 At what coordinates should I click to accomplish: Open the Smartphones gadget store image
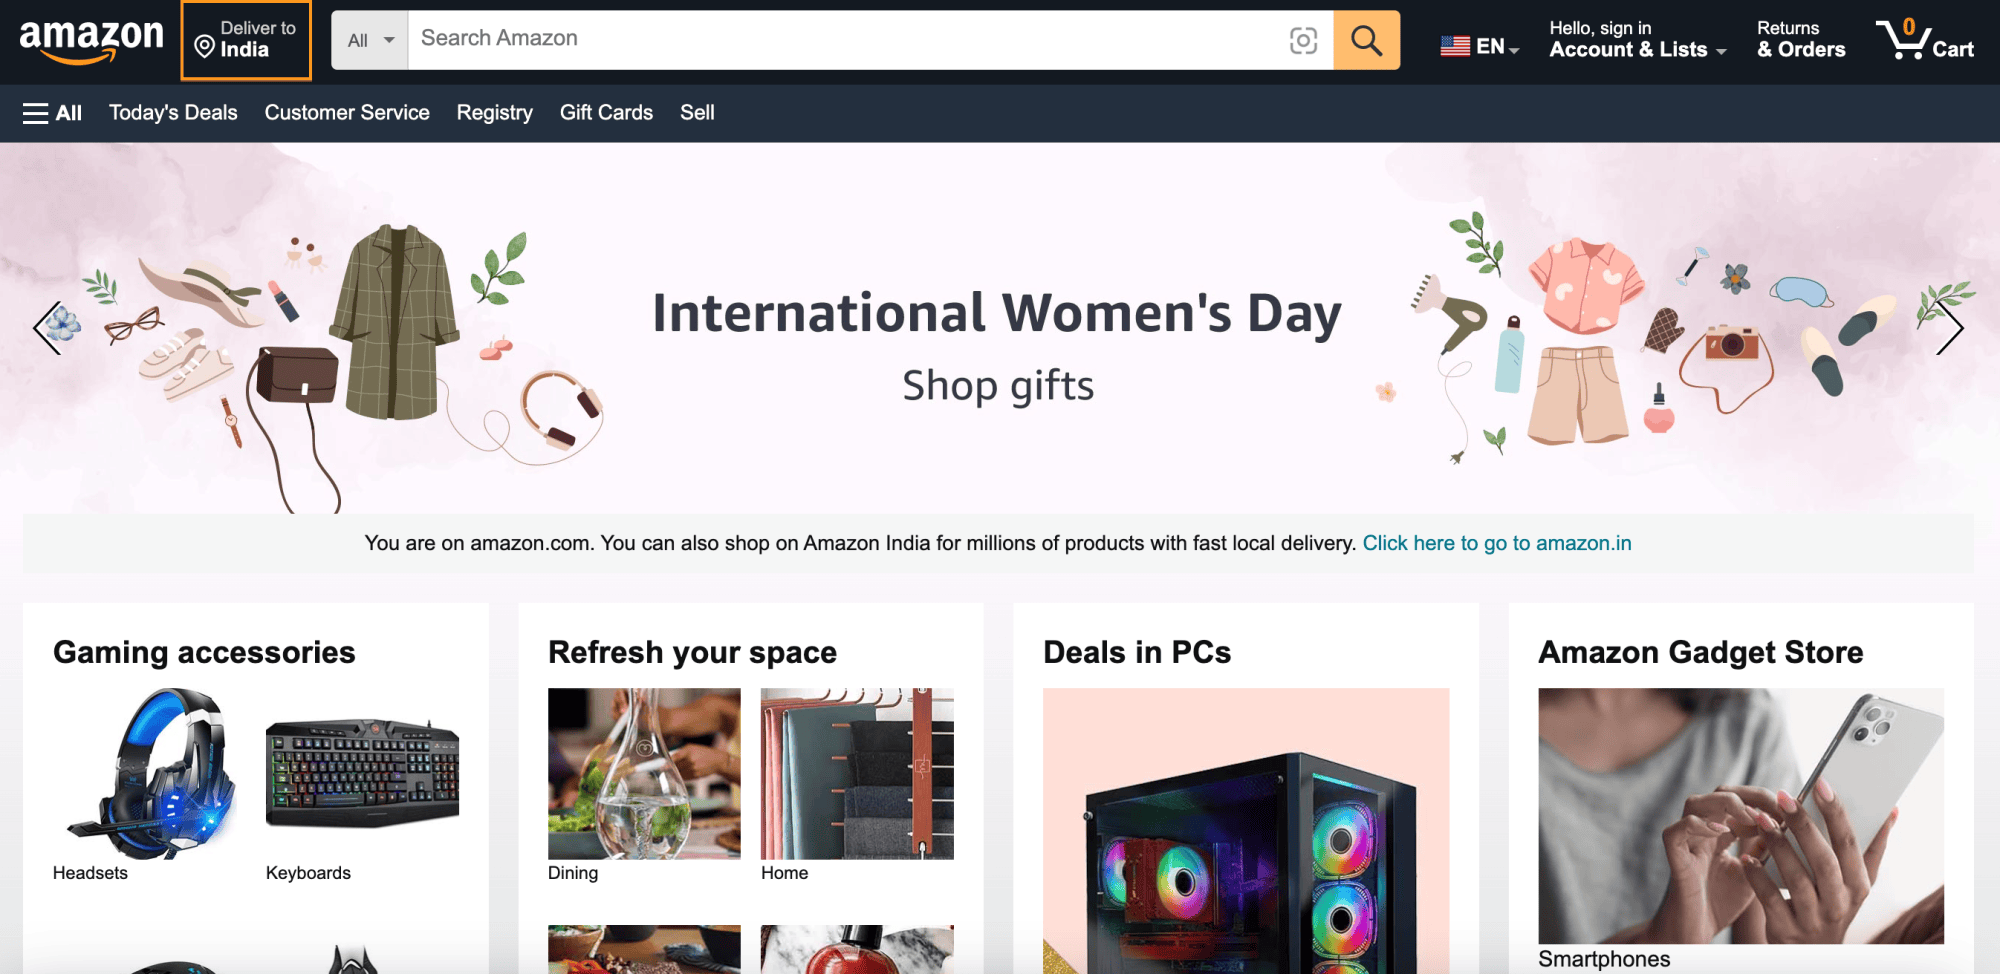click(1741, 816)
